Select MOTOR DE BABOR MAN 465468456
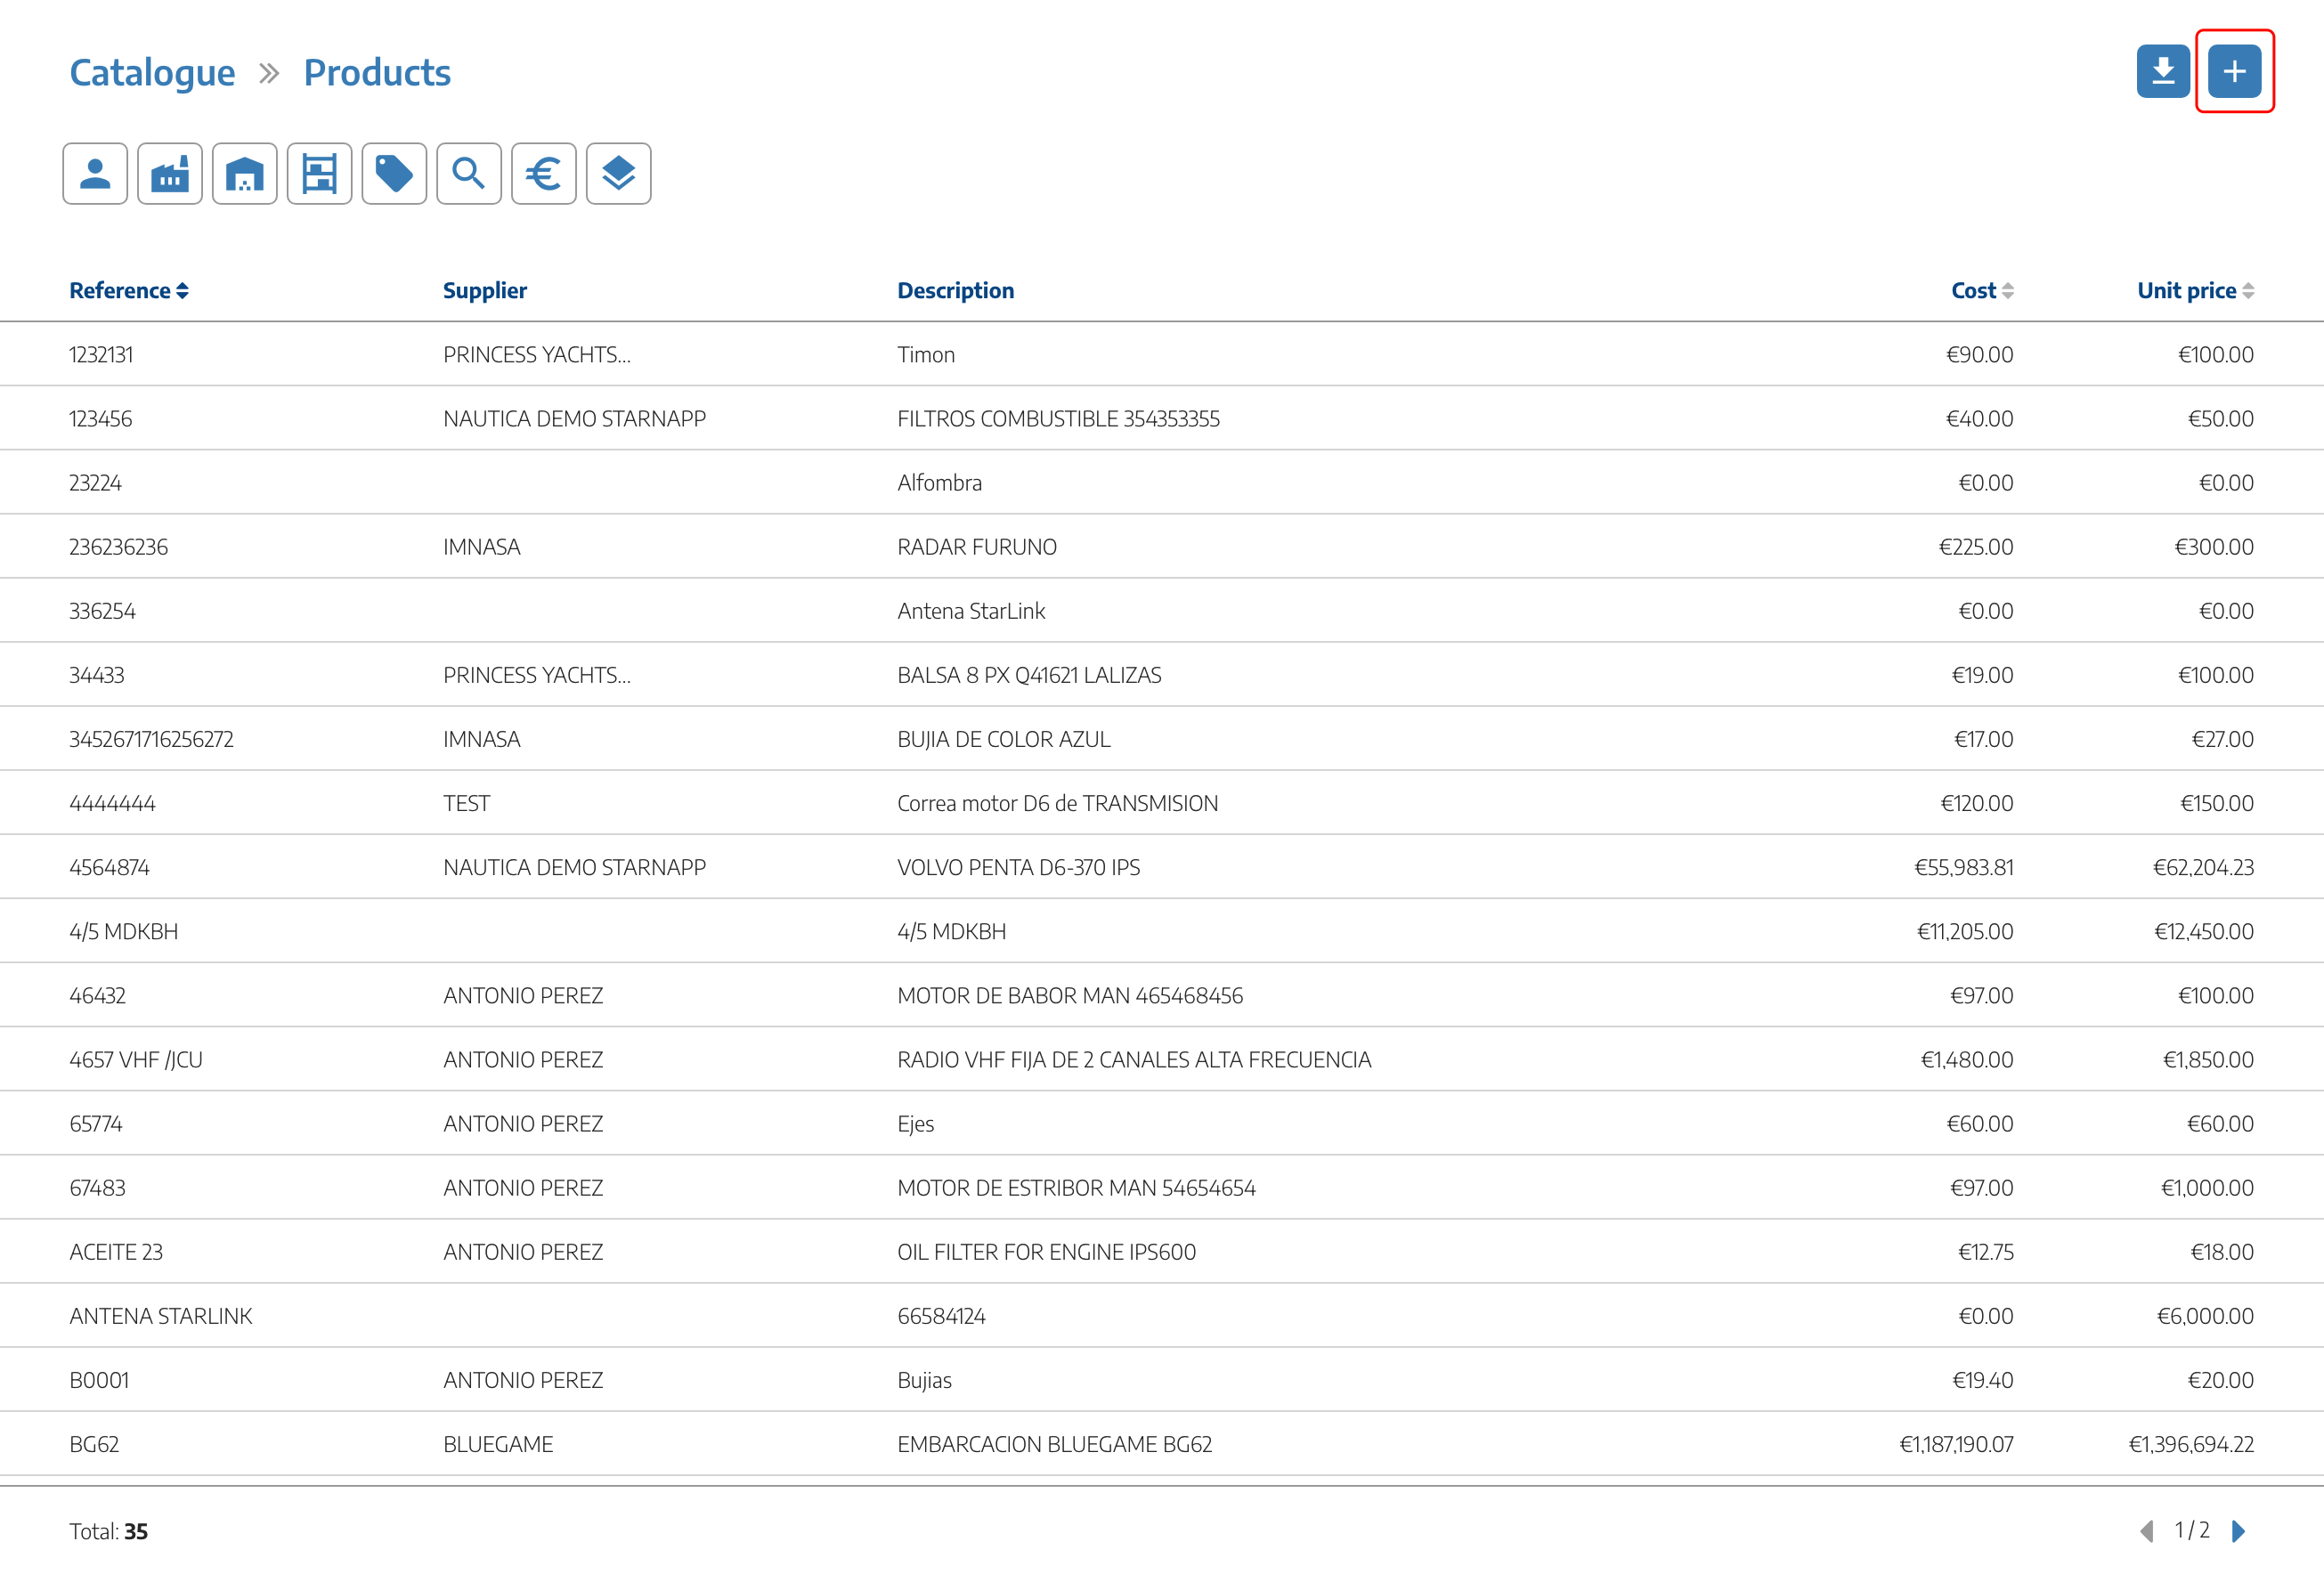Viewport: 2324px width, 1574px height. coord(1162,996)
